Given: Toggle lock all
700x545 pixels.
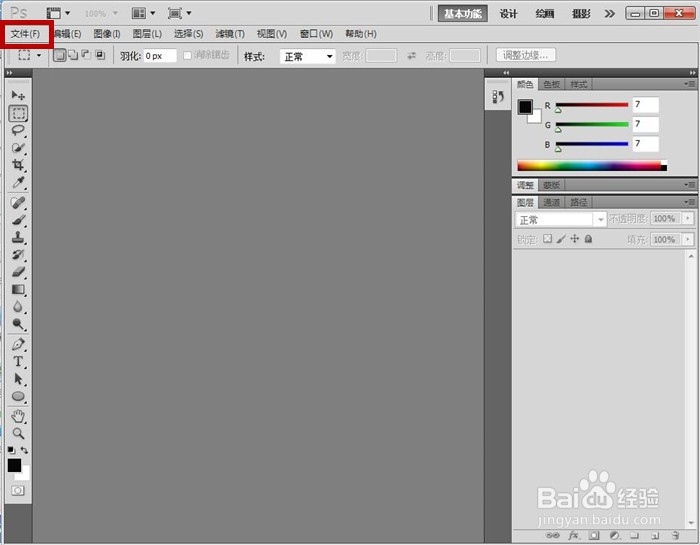Looking at the screenshot, I should click(588, 239).
